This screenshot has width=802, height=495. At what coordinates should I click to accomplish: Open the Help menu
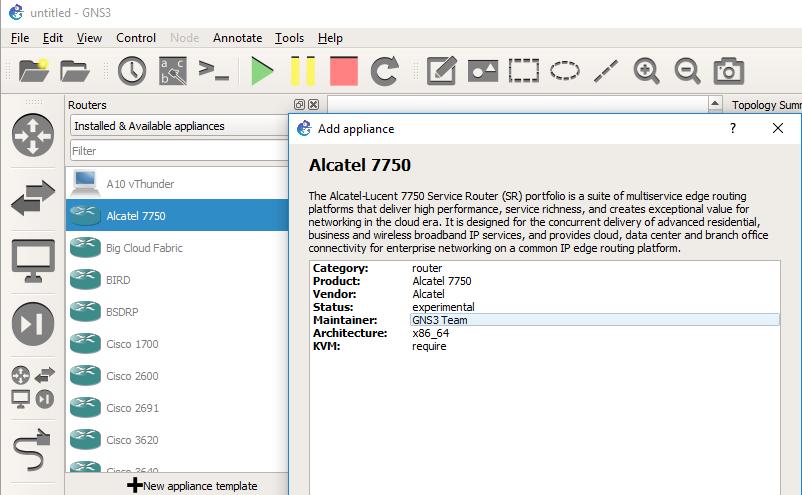(x=330, y=38)
